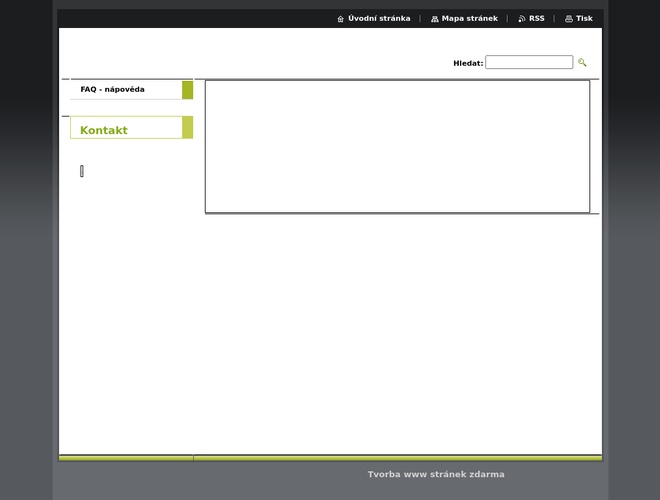Select the Tisk print text link
Viewport: 660px width, 500px height.
point(584,19)
